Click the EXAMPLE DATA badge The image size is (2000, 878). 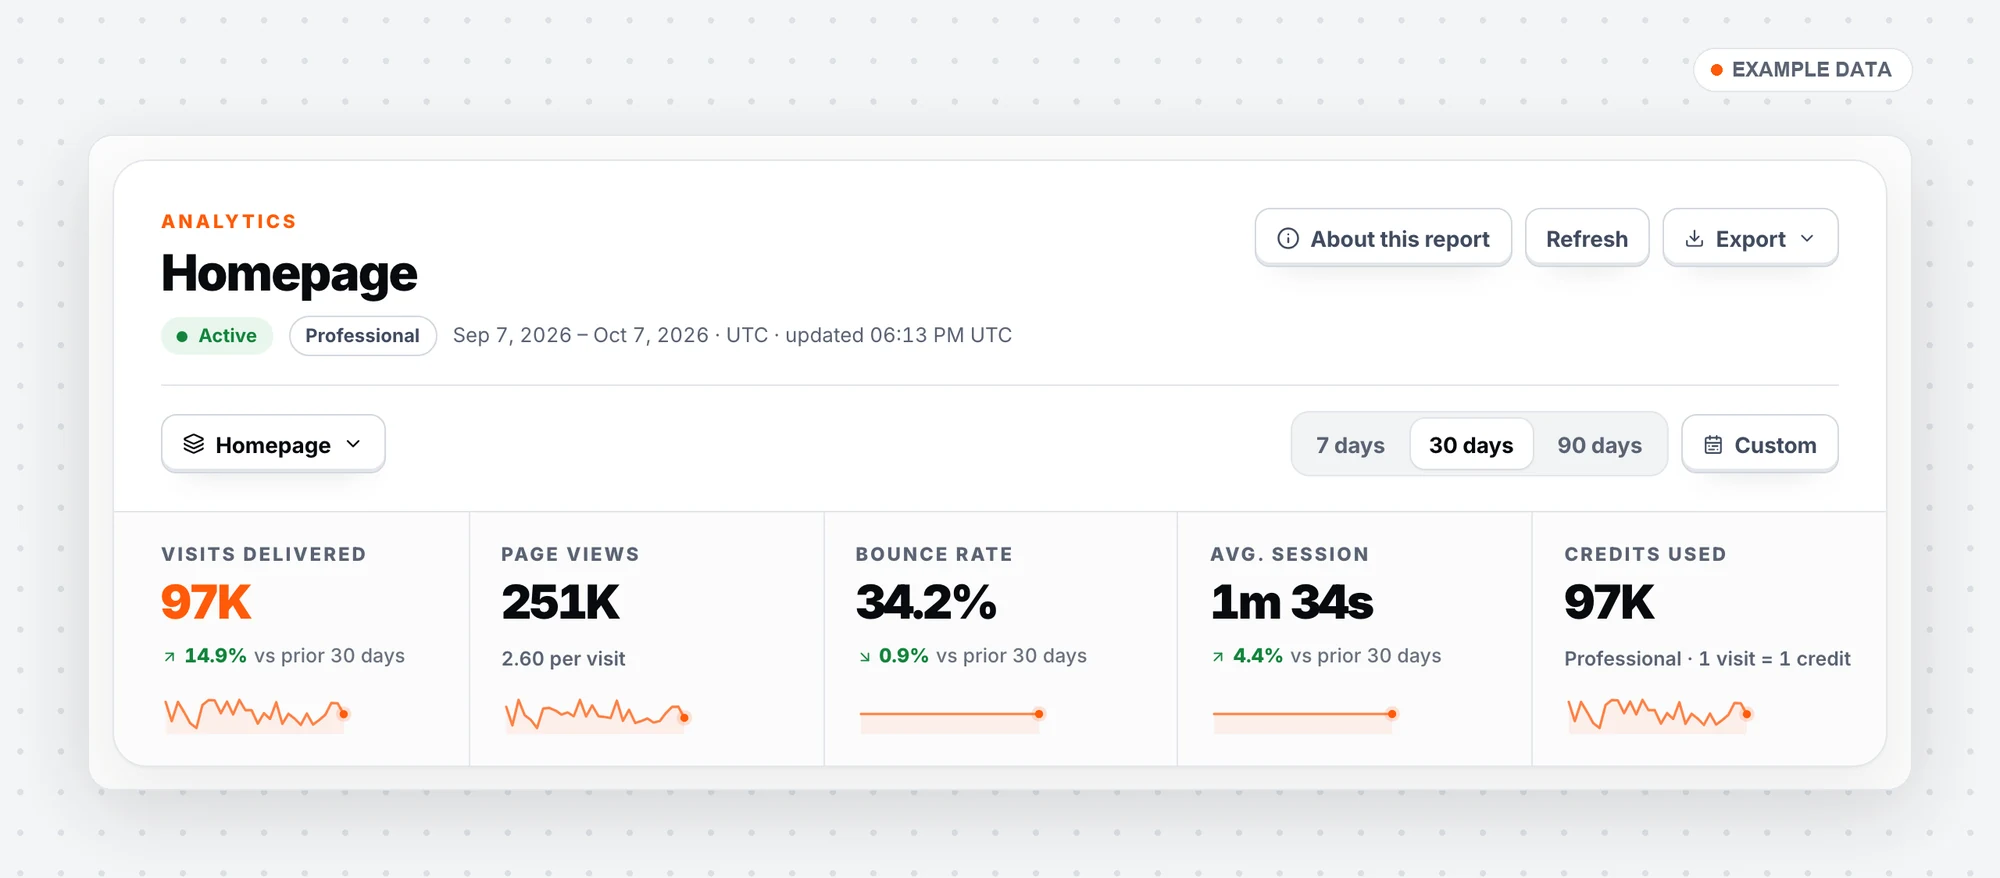tap(1802, 70)
